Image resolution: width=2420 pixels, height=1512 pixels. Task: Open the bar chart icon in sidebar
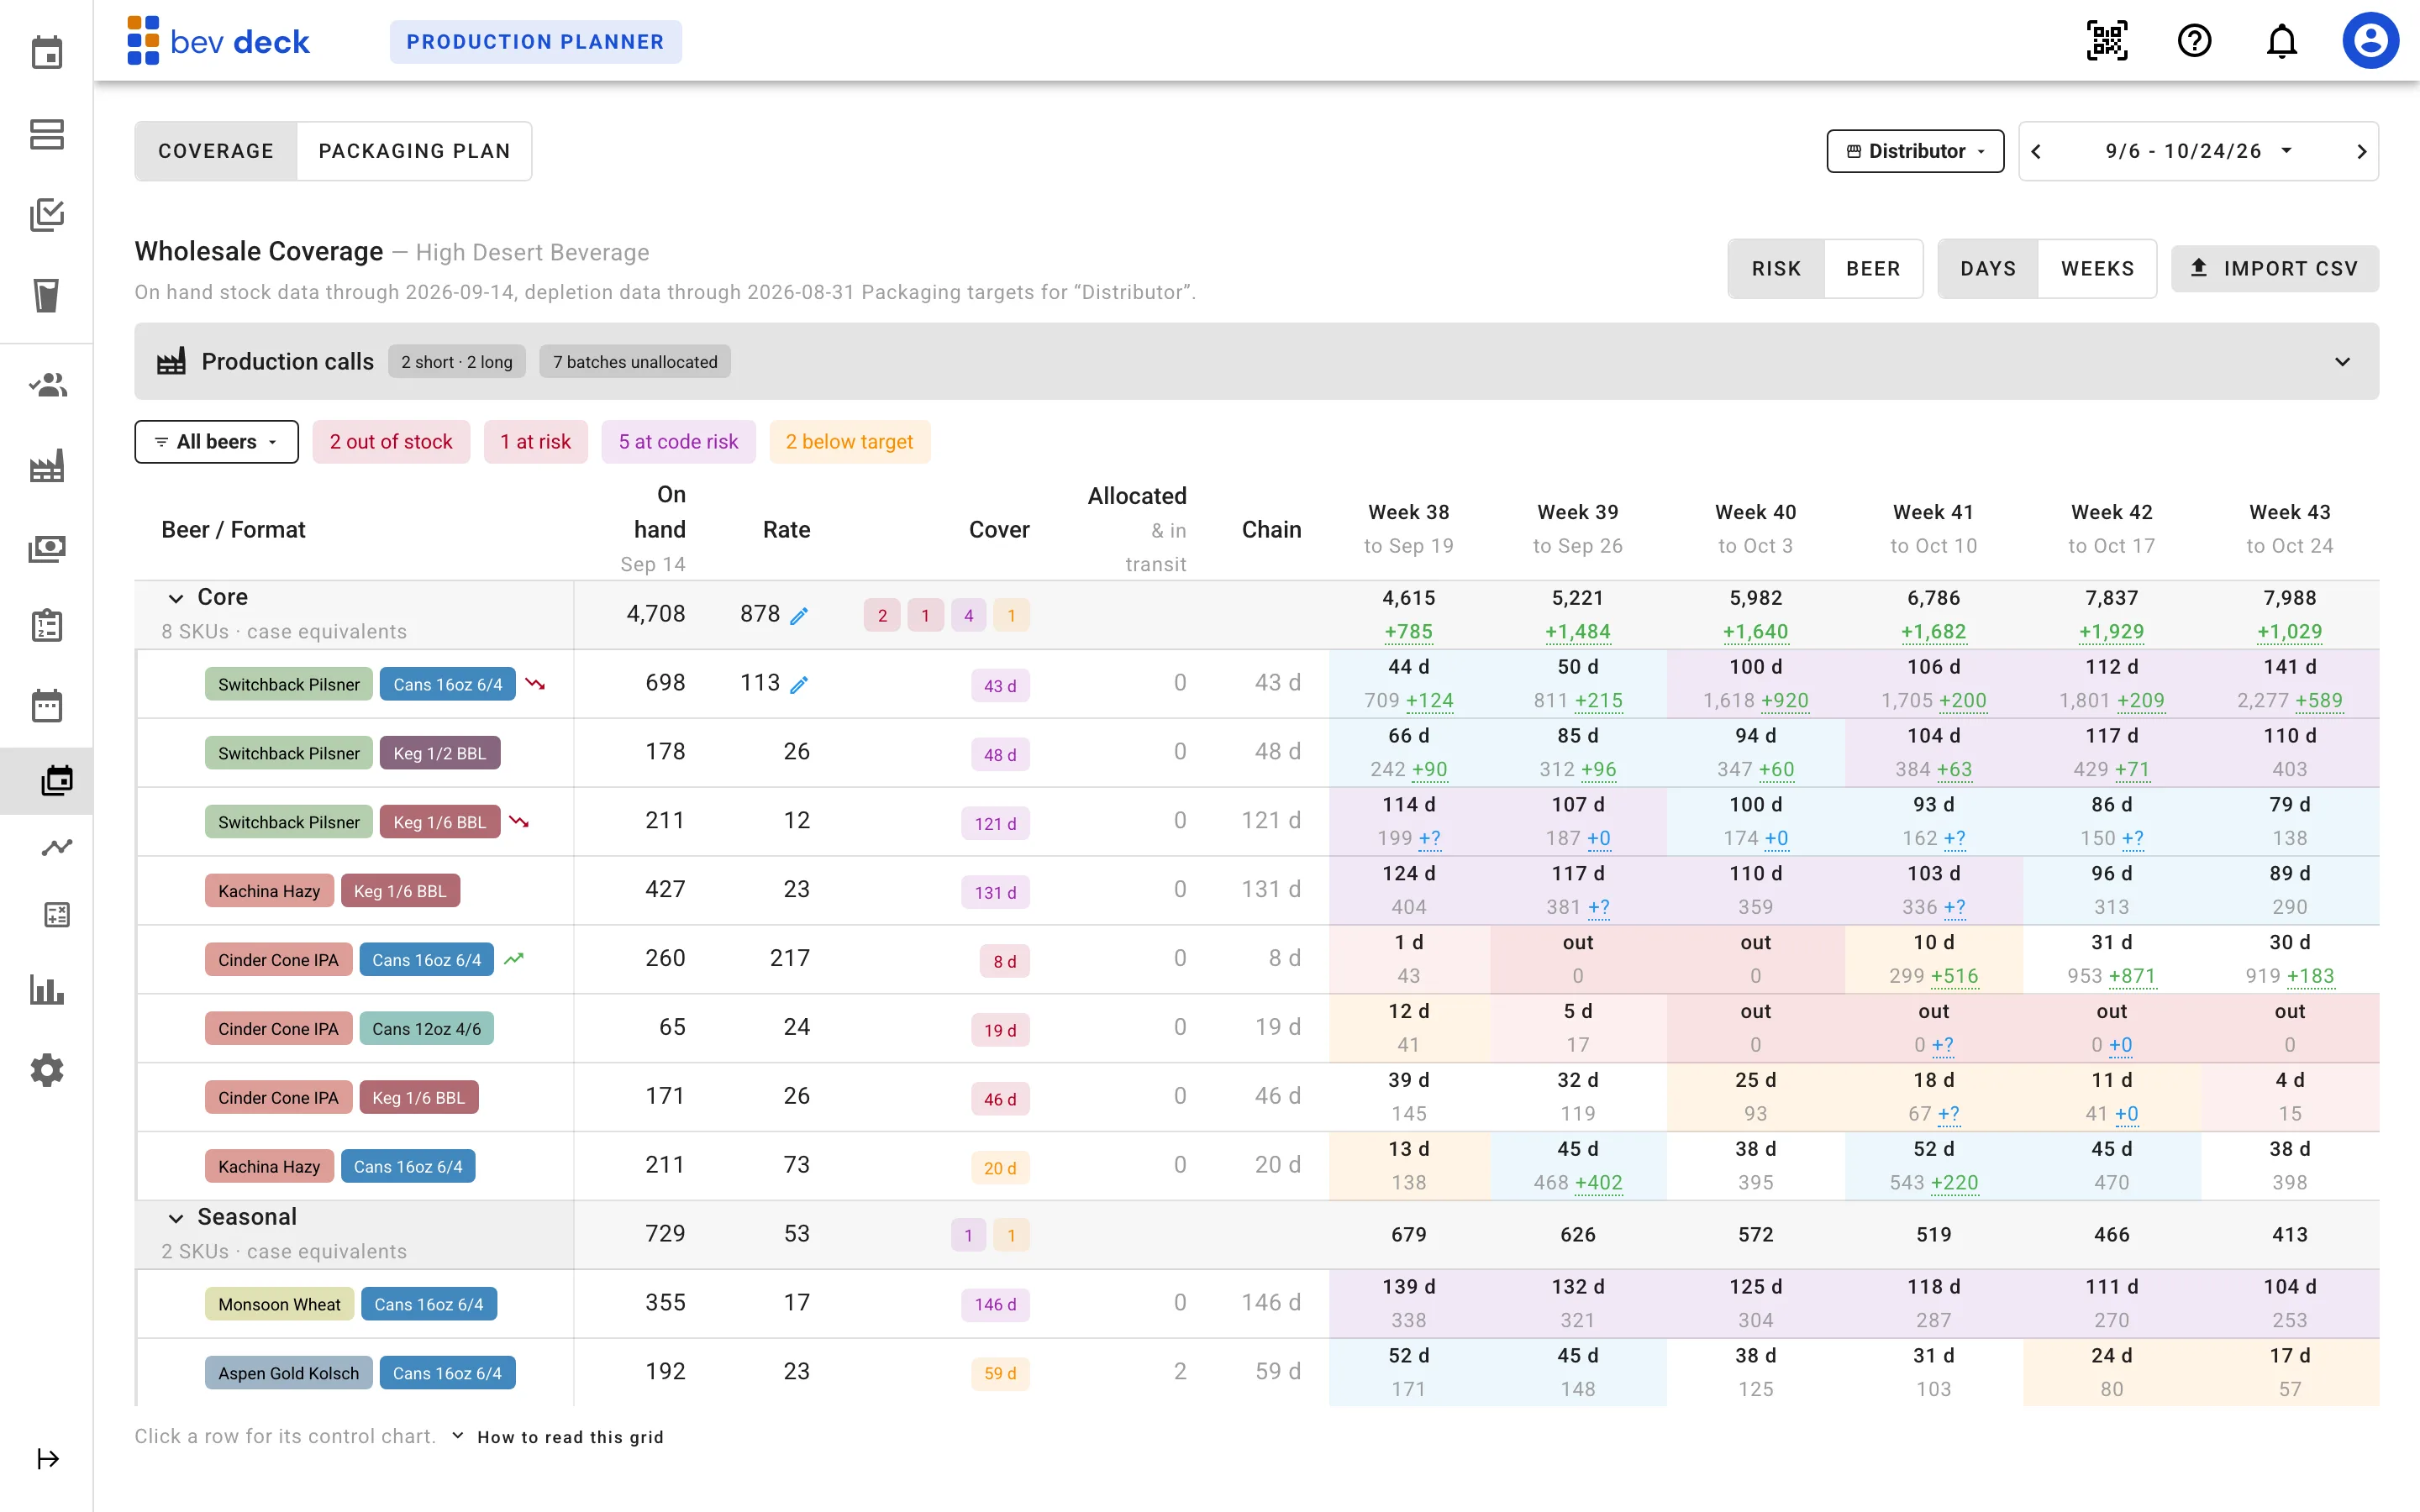47,990
